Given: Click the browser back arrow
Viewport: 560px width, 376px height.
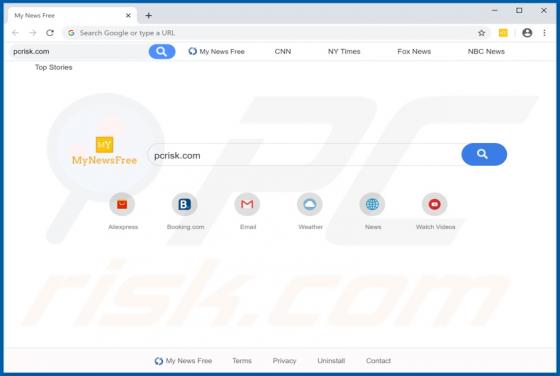Looking at the screenshot, I should pyautogui.click(x=15, y=33).
